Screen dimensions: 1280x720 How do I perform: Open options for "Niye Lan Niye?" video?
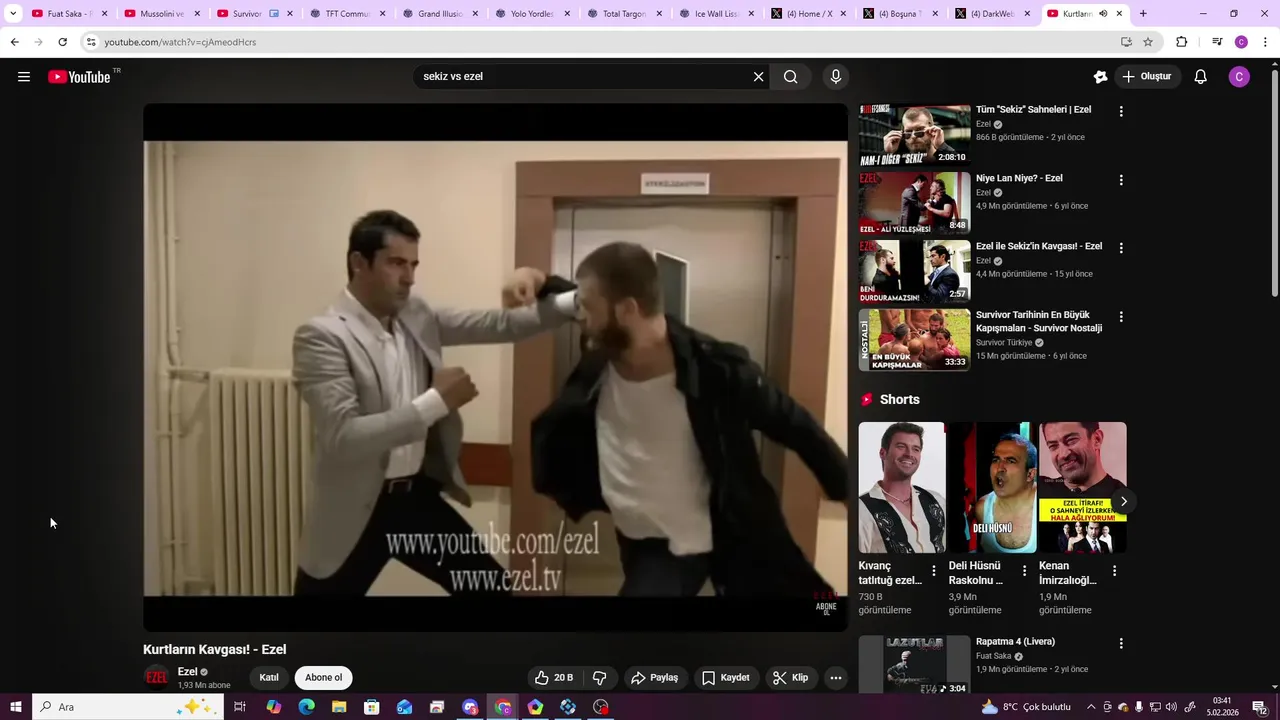1121,180
